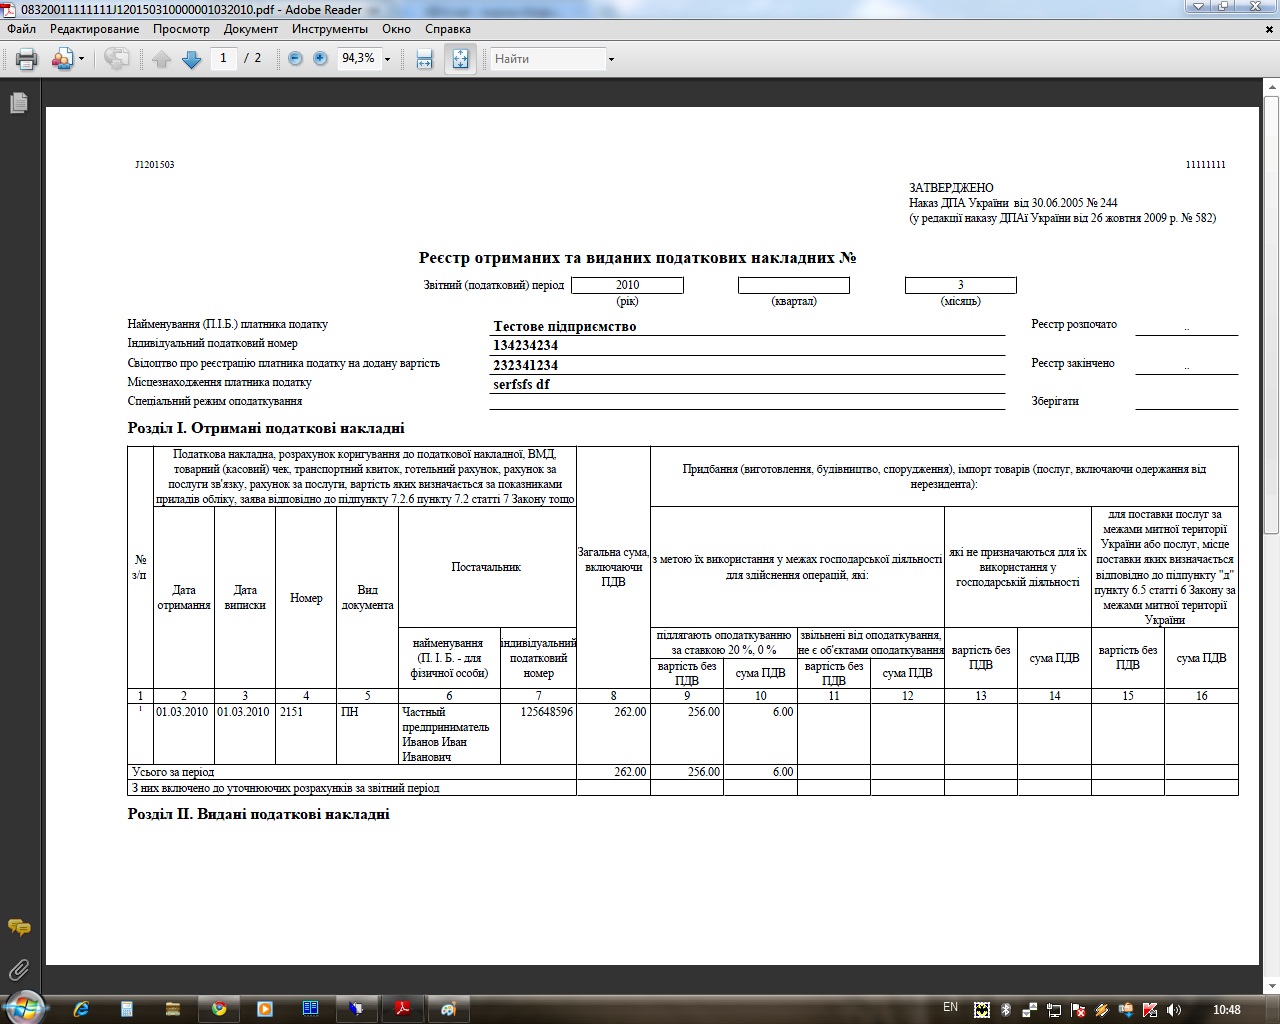
Task: Expand the zoom percentage dropdown
Action: [388, 60]
